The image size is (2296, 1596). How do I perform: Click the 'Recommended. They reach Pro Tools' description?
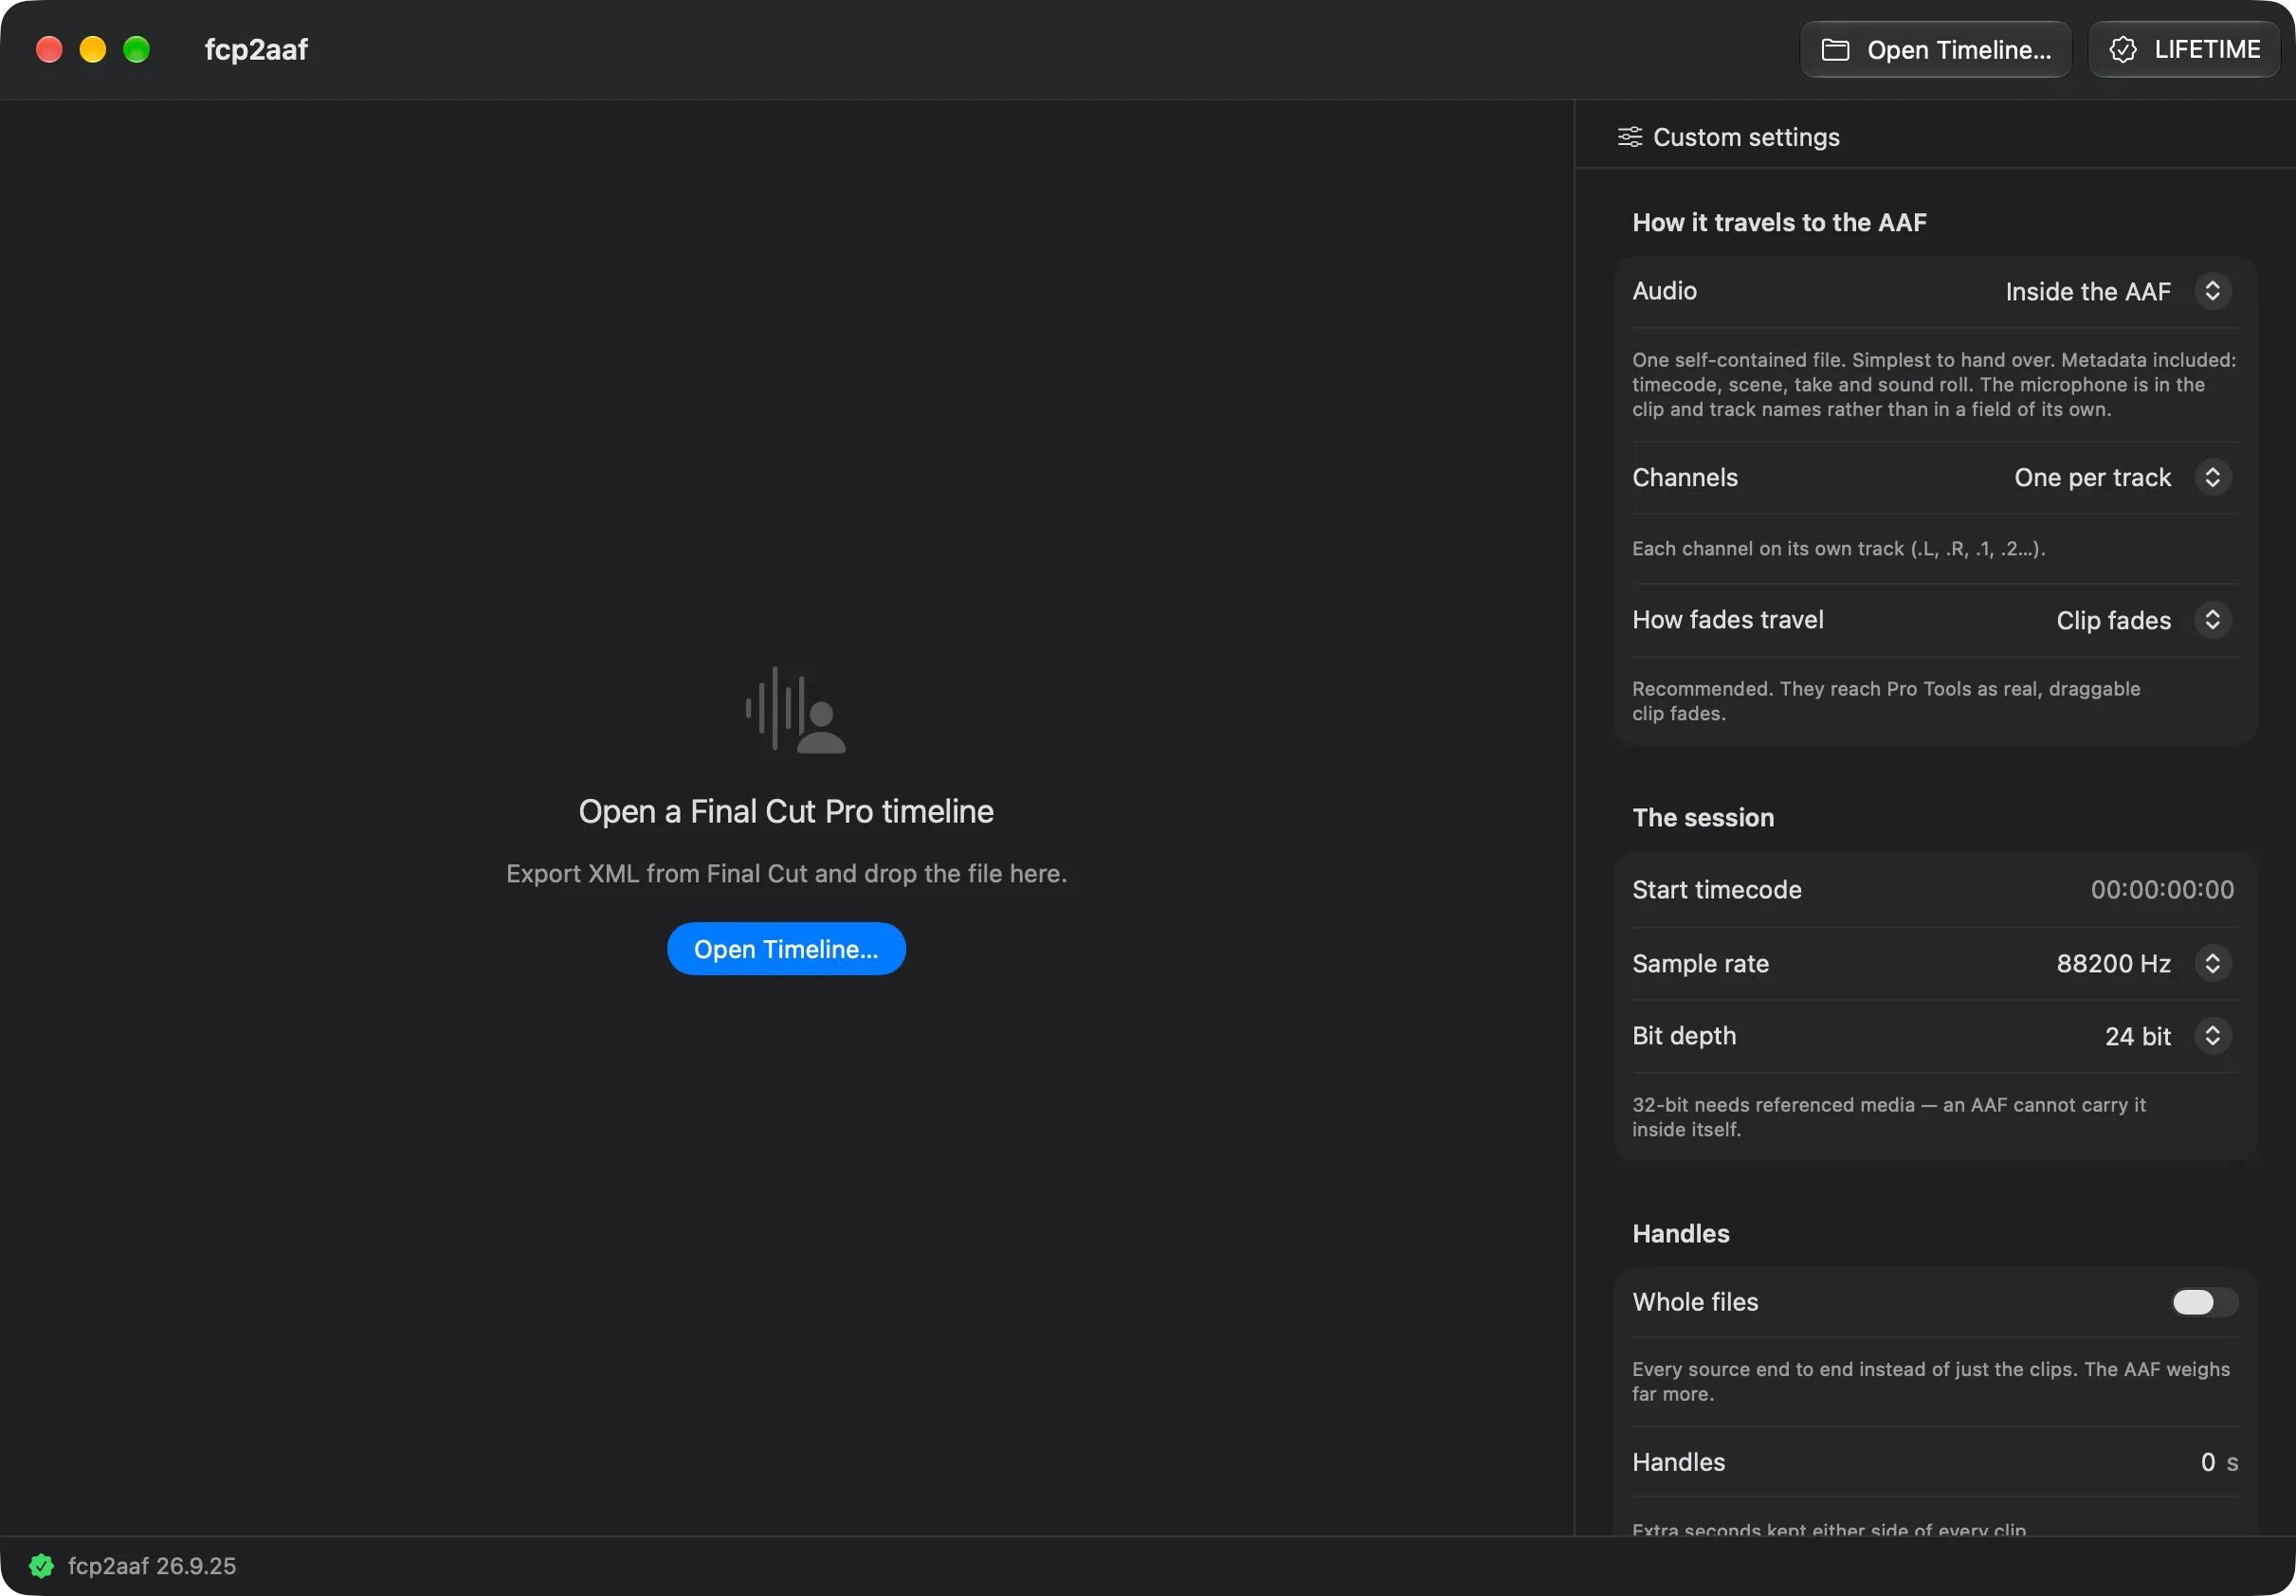point(1886,701)
